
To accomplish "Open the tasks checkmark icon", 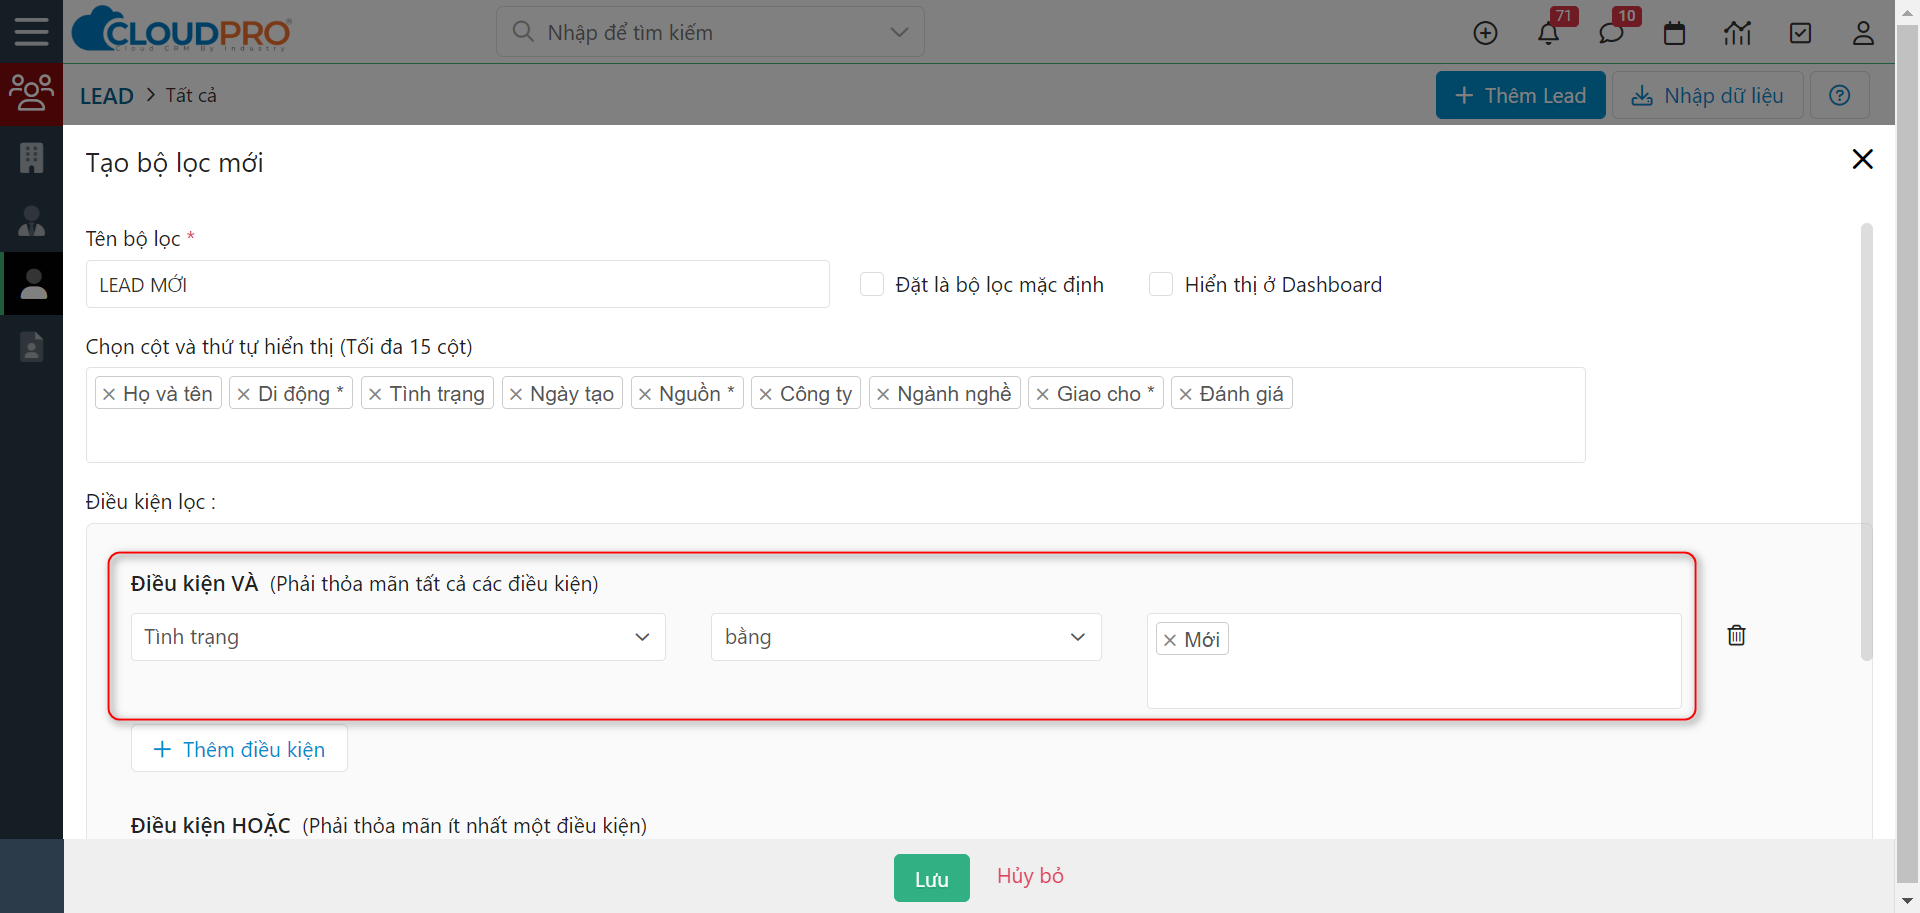I will point(1800,33).
